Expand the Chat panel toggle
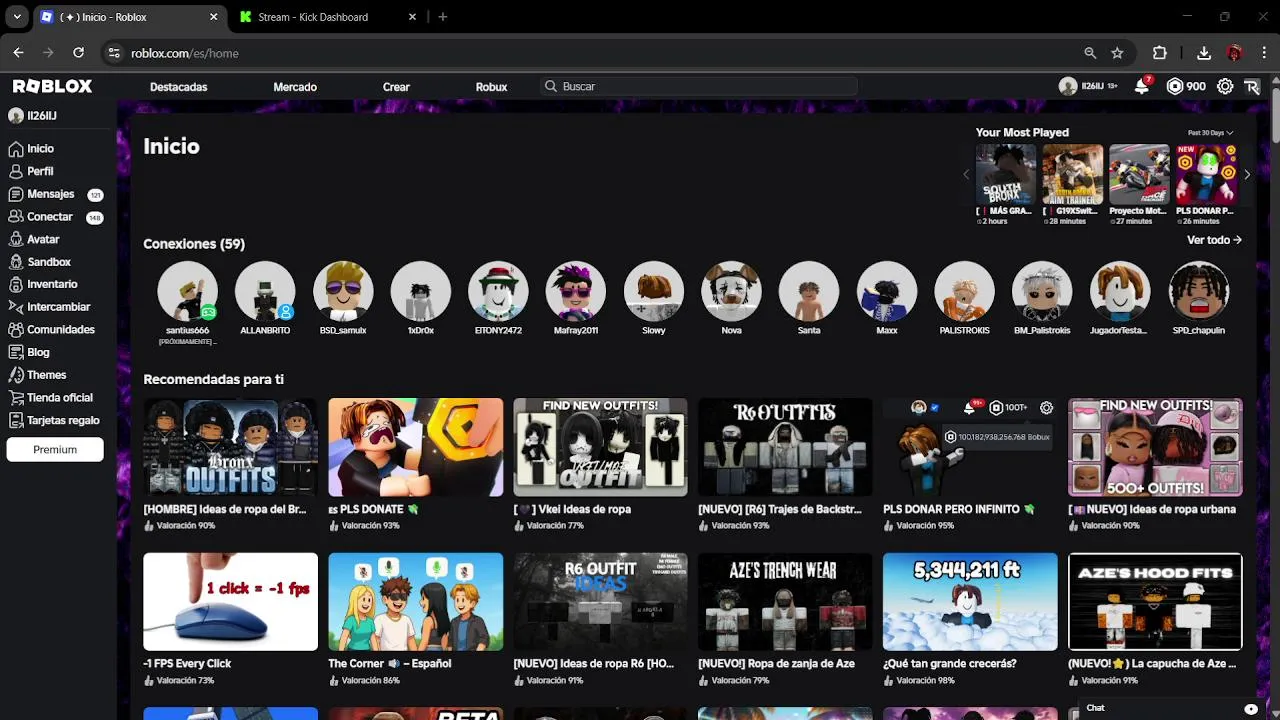Screen dimensions: 1280x720 click(x=1251, y=708)
